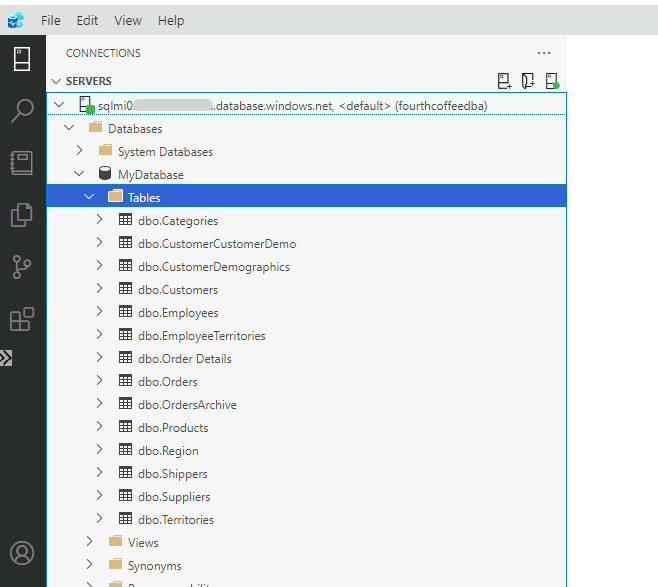Select the dbo.OrdersArchive table
Viewport: 658px width, 587px height.
188,405
